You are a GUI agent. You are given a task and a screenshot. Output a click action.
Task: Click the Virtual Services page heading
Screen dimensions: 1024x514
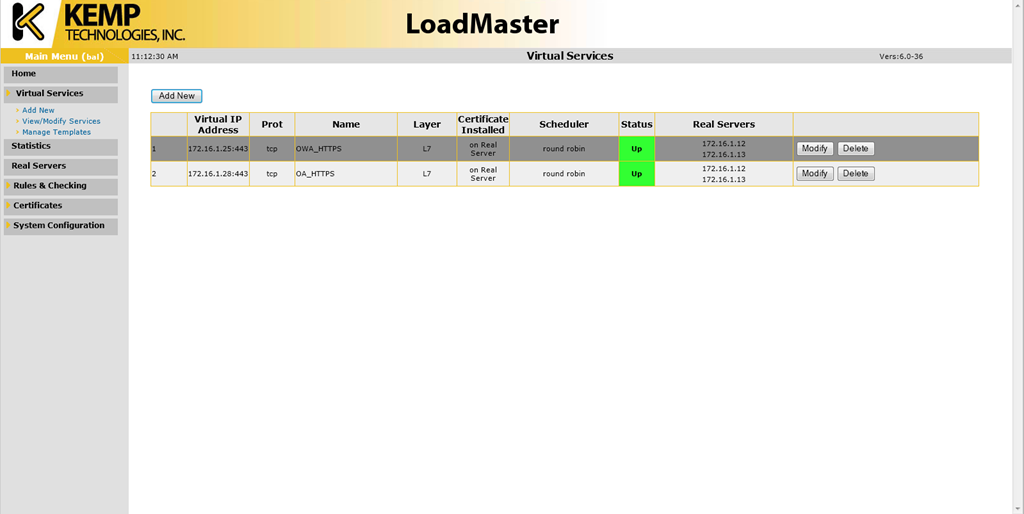(x=569, y=56)
